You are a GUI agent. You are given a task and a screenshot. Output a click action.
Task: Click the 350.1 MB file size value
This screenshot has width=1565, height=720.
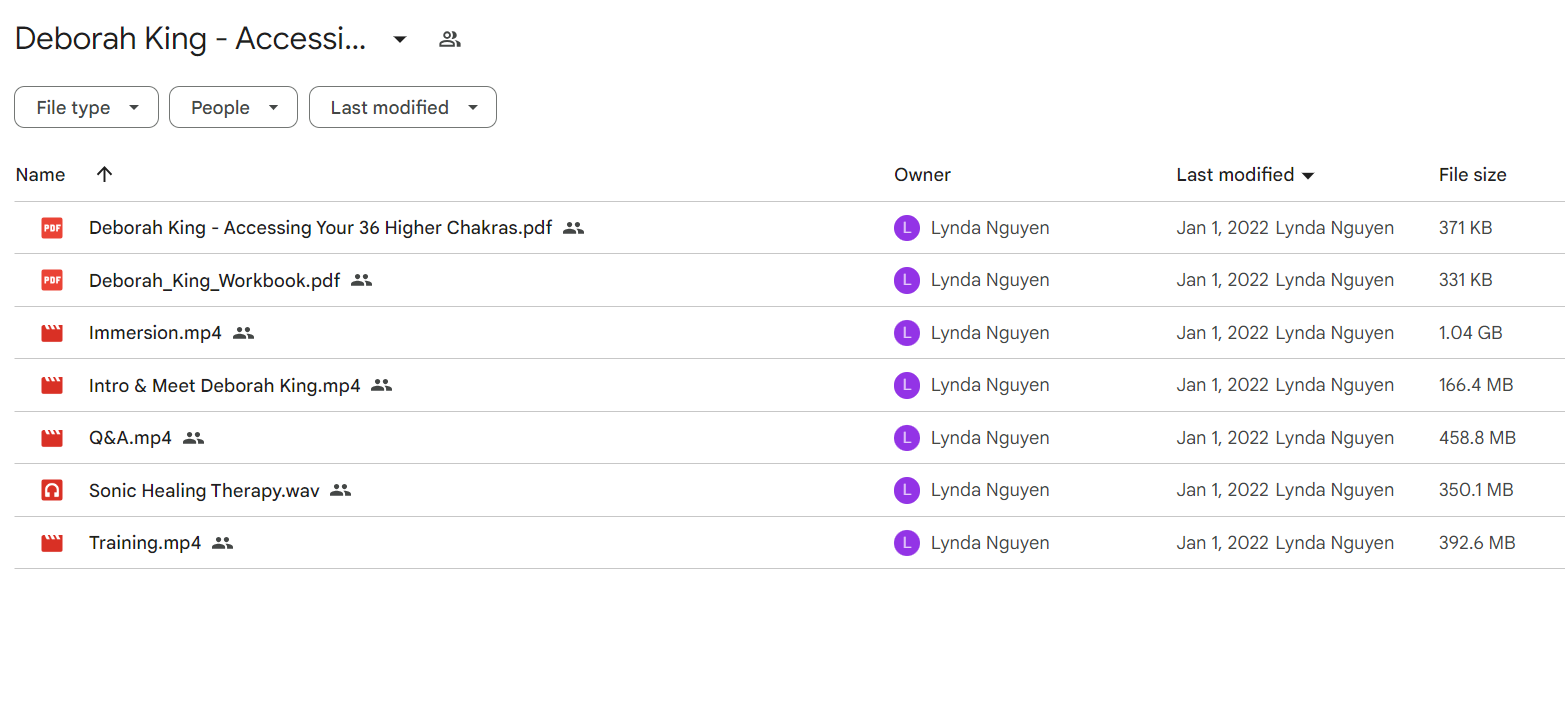[x=1476, y=490]
